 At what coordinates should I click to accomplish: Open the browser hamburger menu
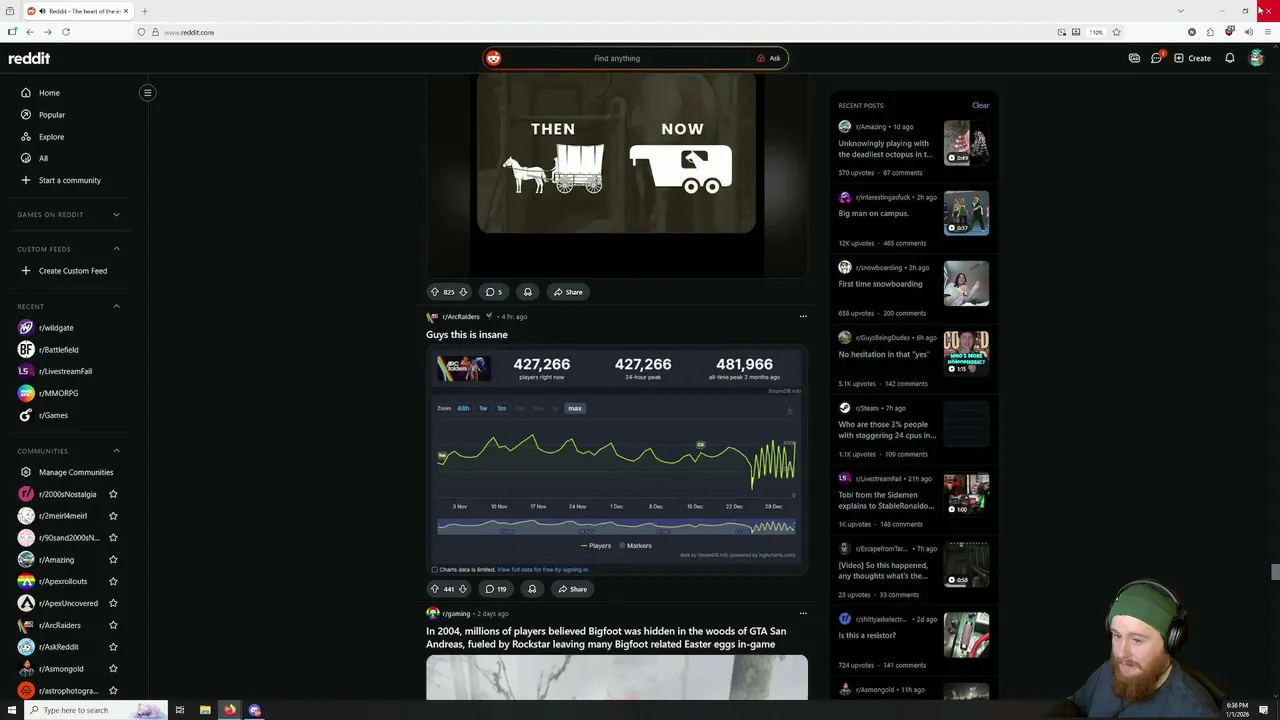tap(1267, 32)
